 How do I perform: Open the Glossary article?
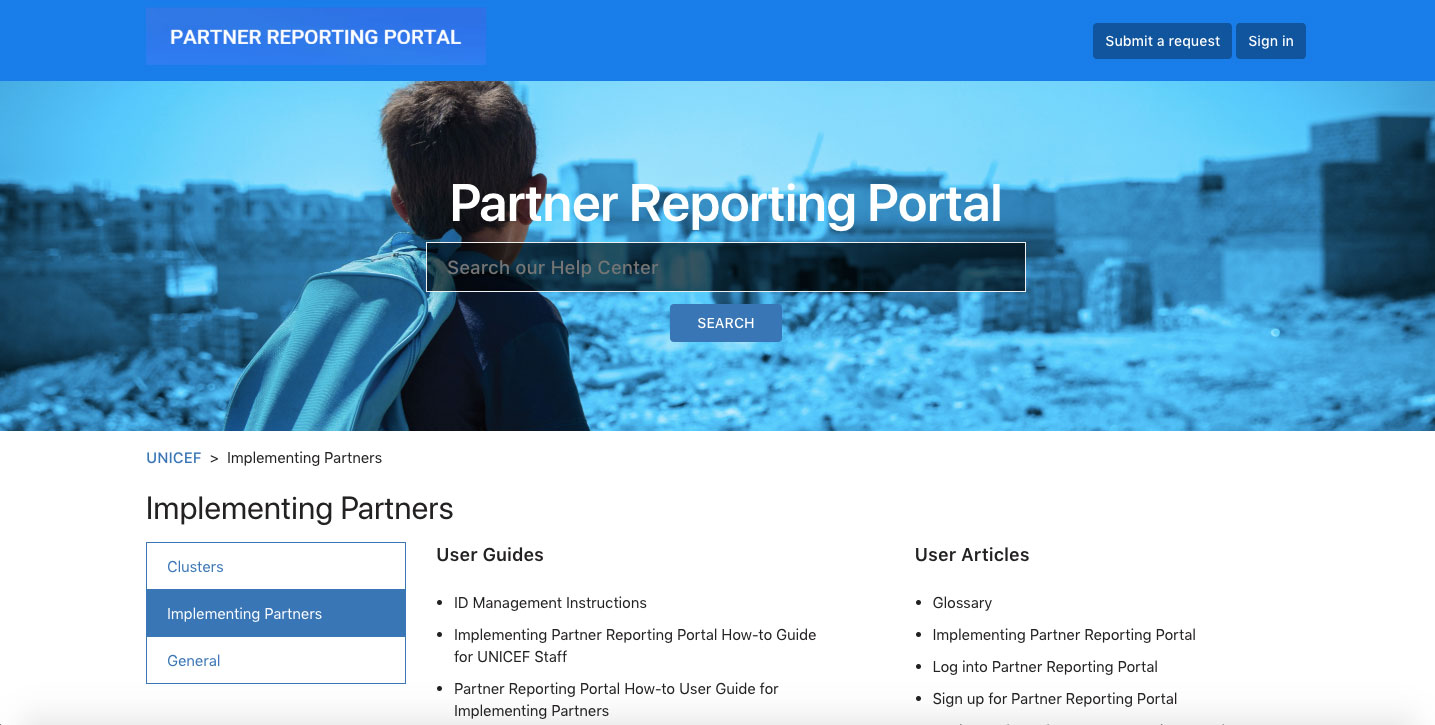(x=962, y=603)
